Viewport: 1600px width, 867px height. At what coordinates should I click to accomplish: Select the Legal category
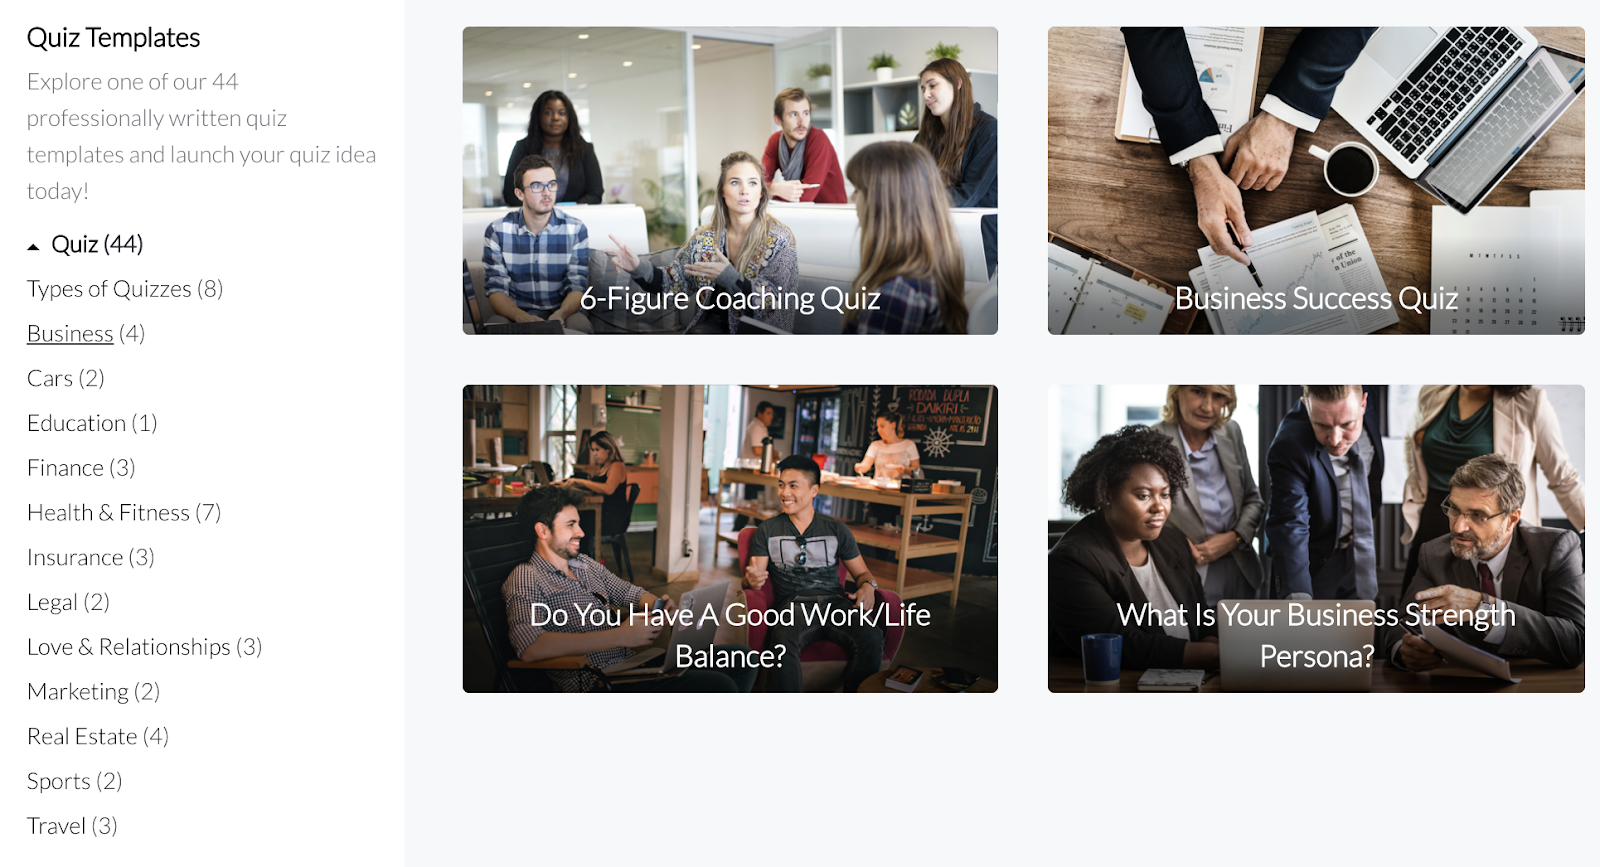68,602
